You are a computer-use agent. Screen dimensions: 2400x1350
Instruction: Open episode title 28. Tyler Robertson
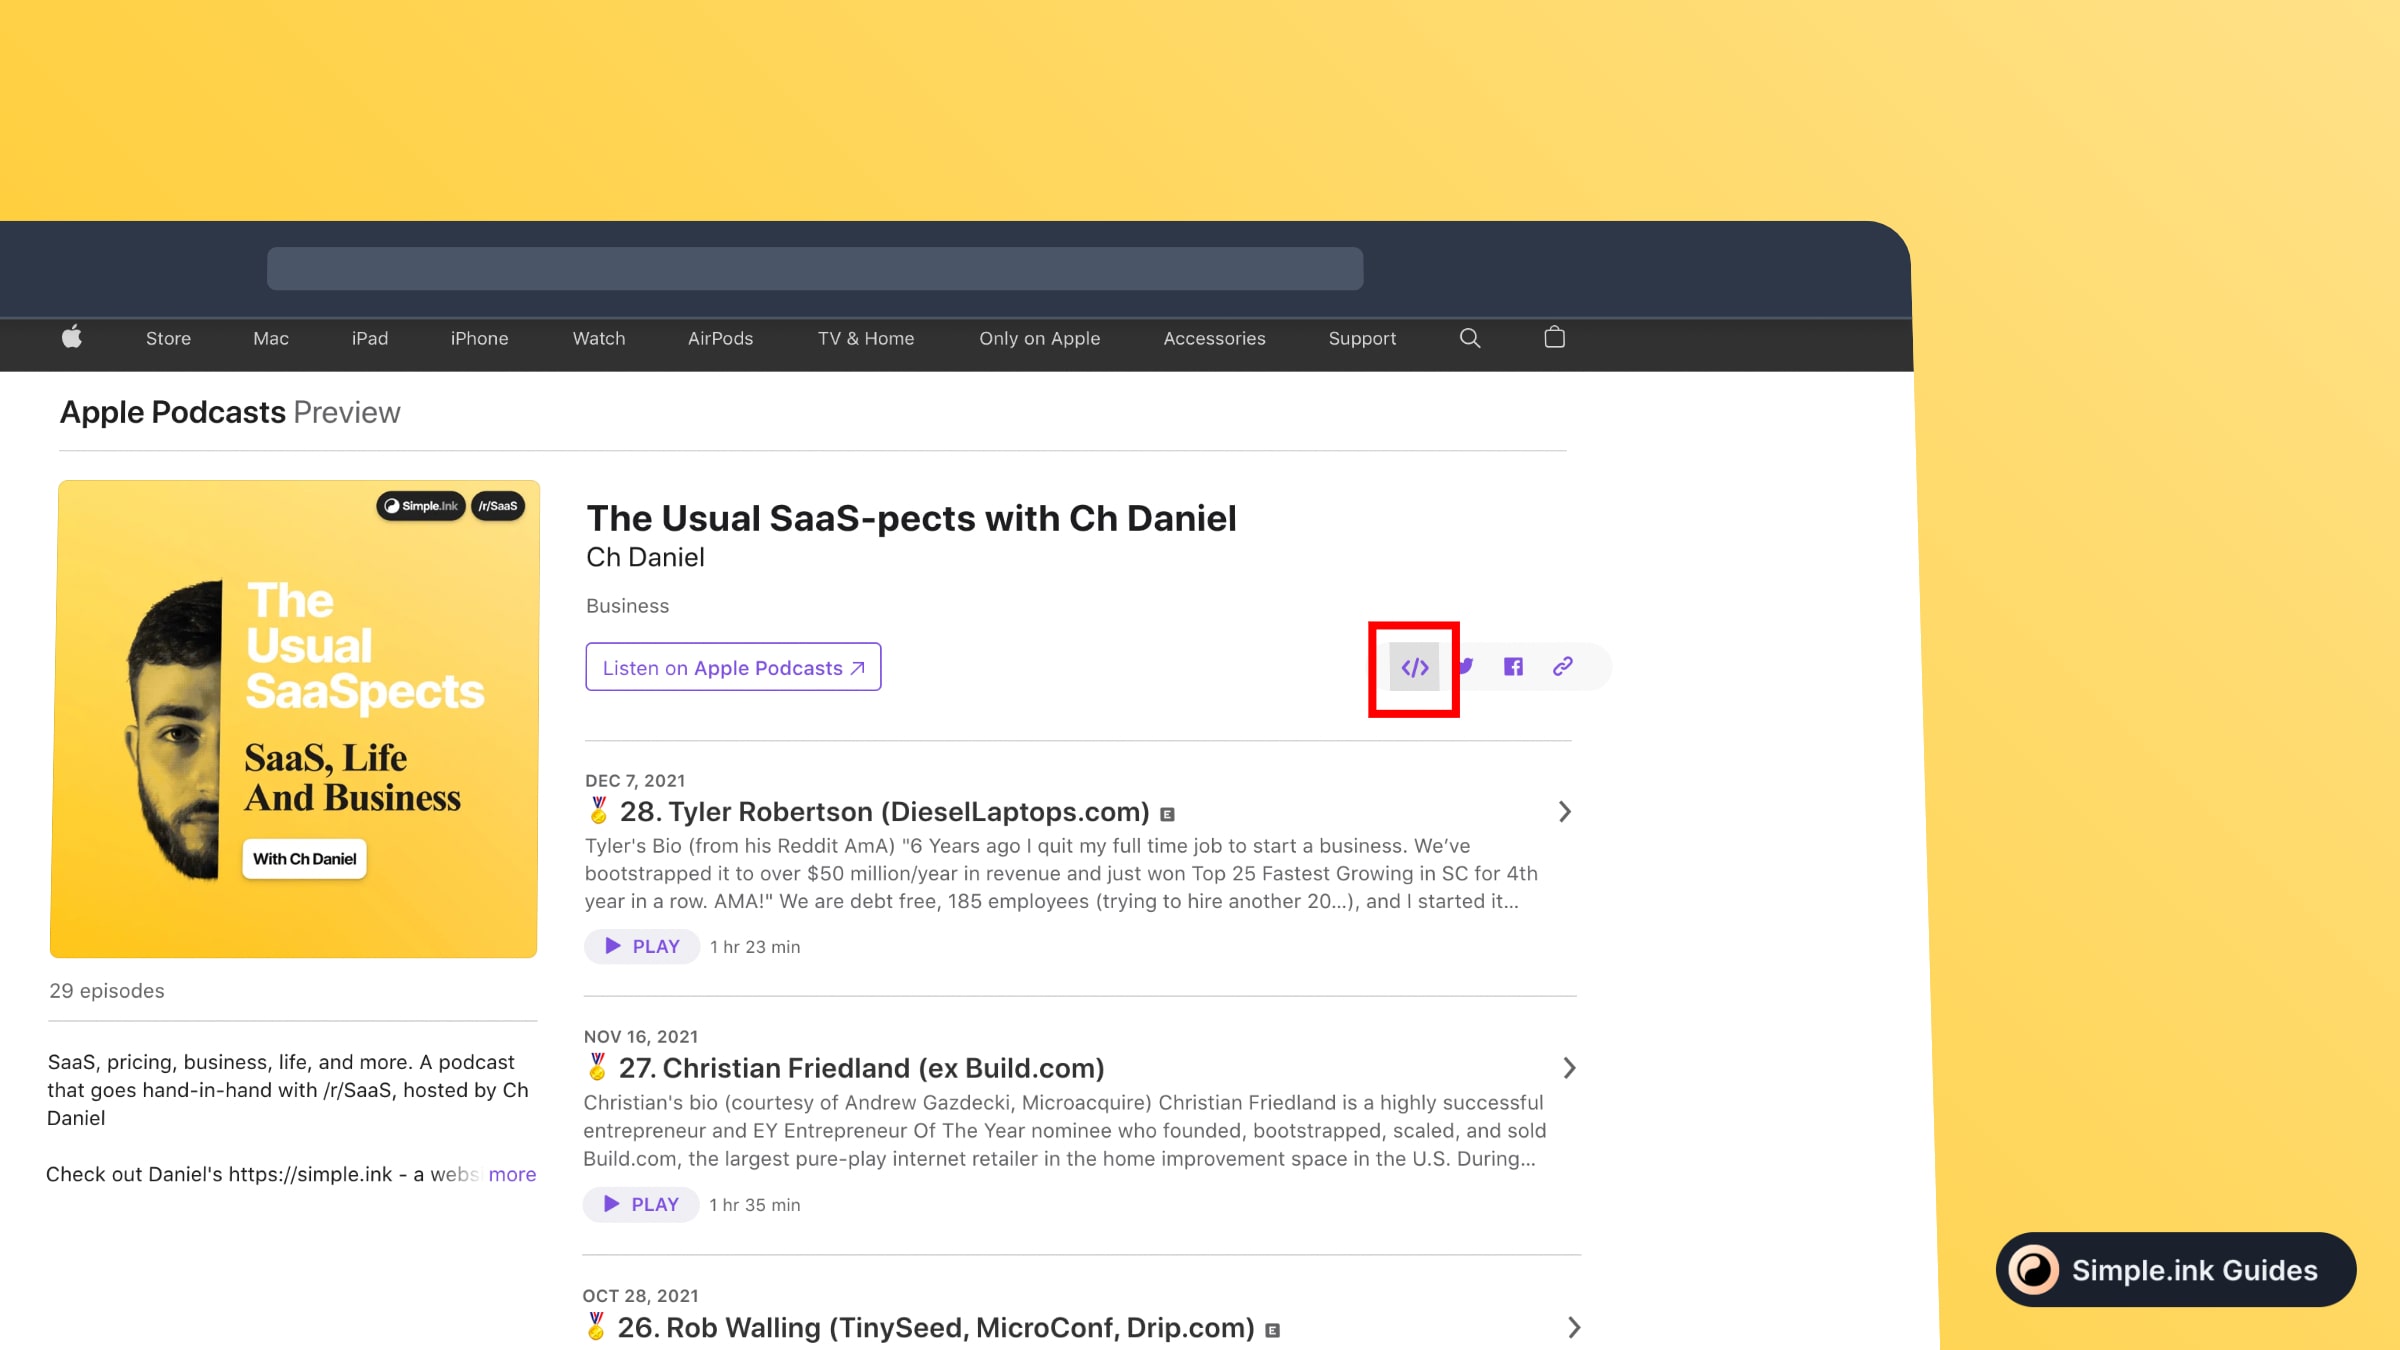click(x=884, y=812)
